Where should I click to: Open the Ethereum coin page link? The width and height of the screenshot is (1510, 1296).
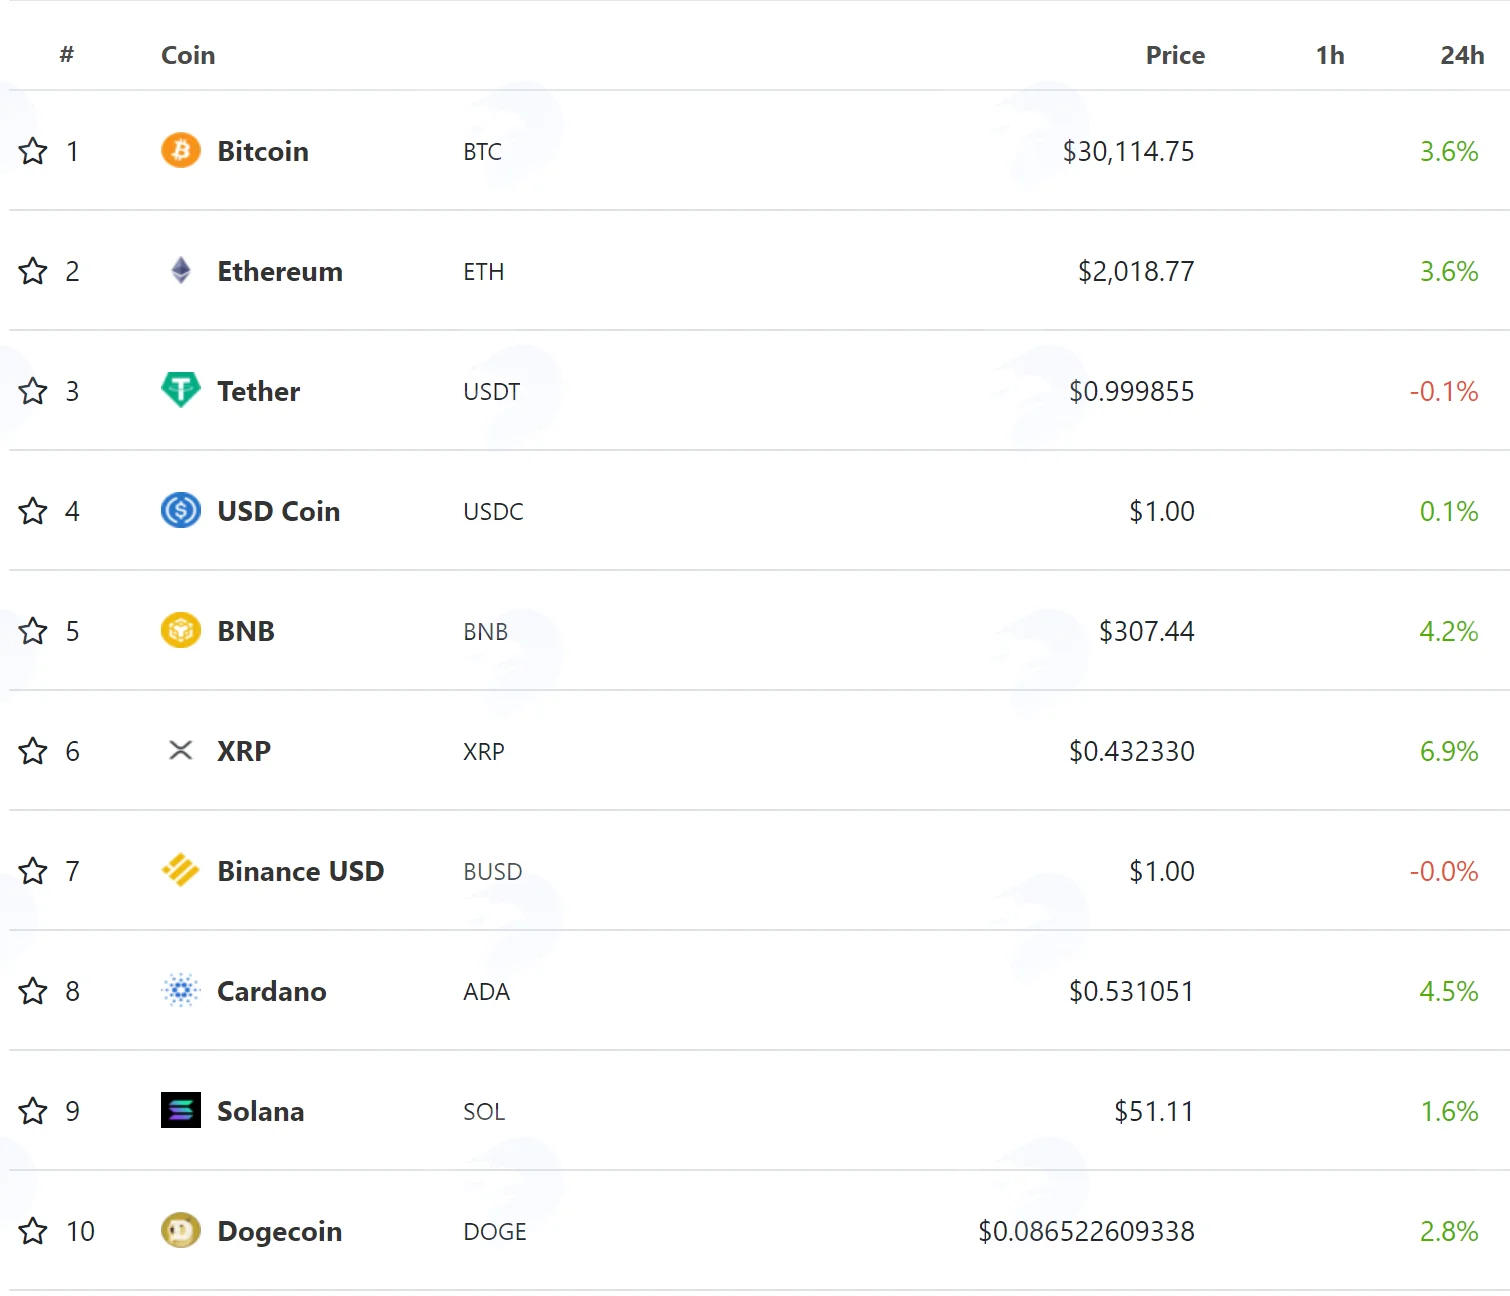click(280, 271)
